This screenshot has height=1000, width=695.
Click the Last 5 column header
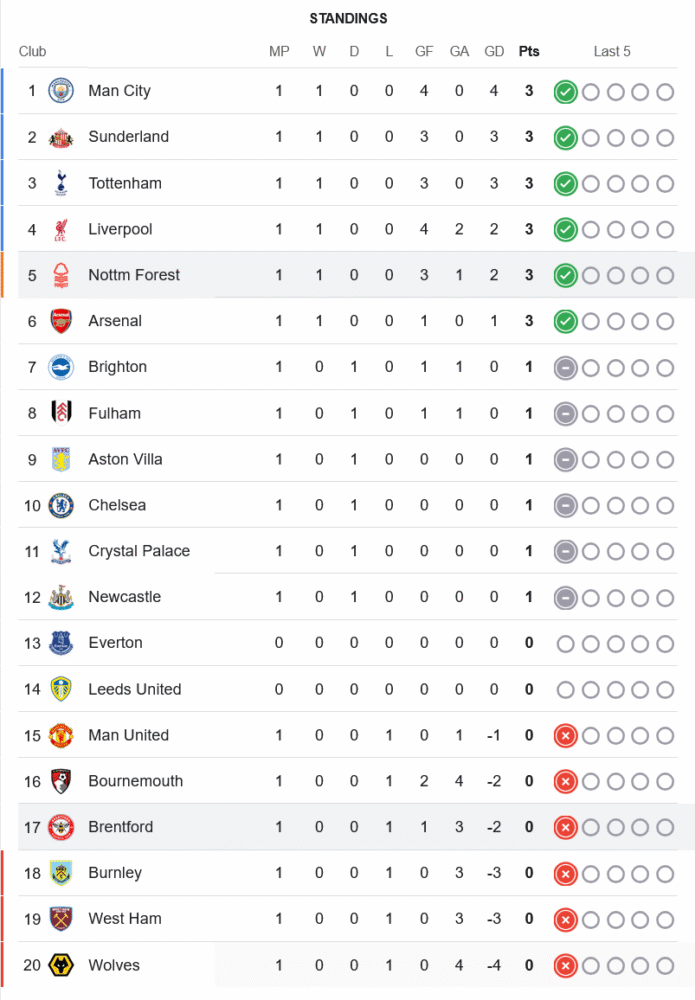(x=612, y=52)
